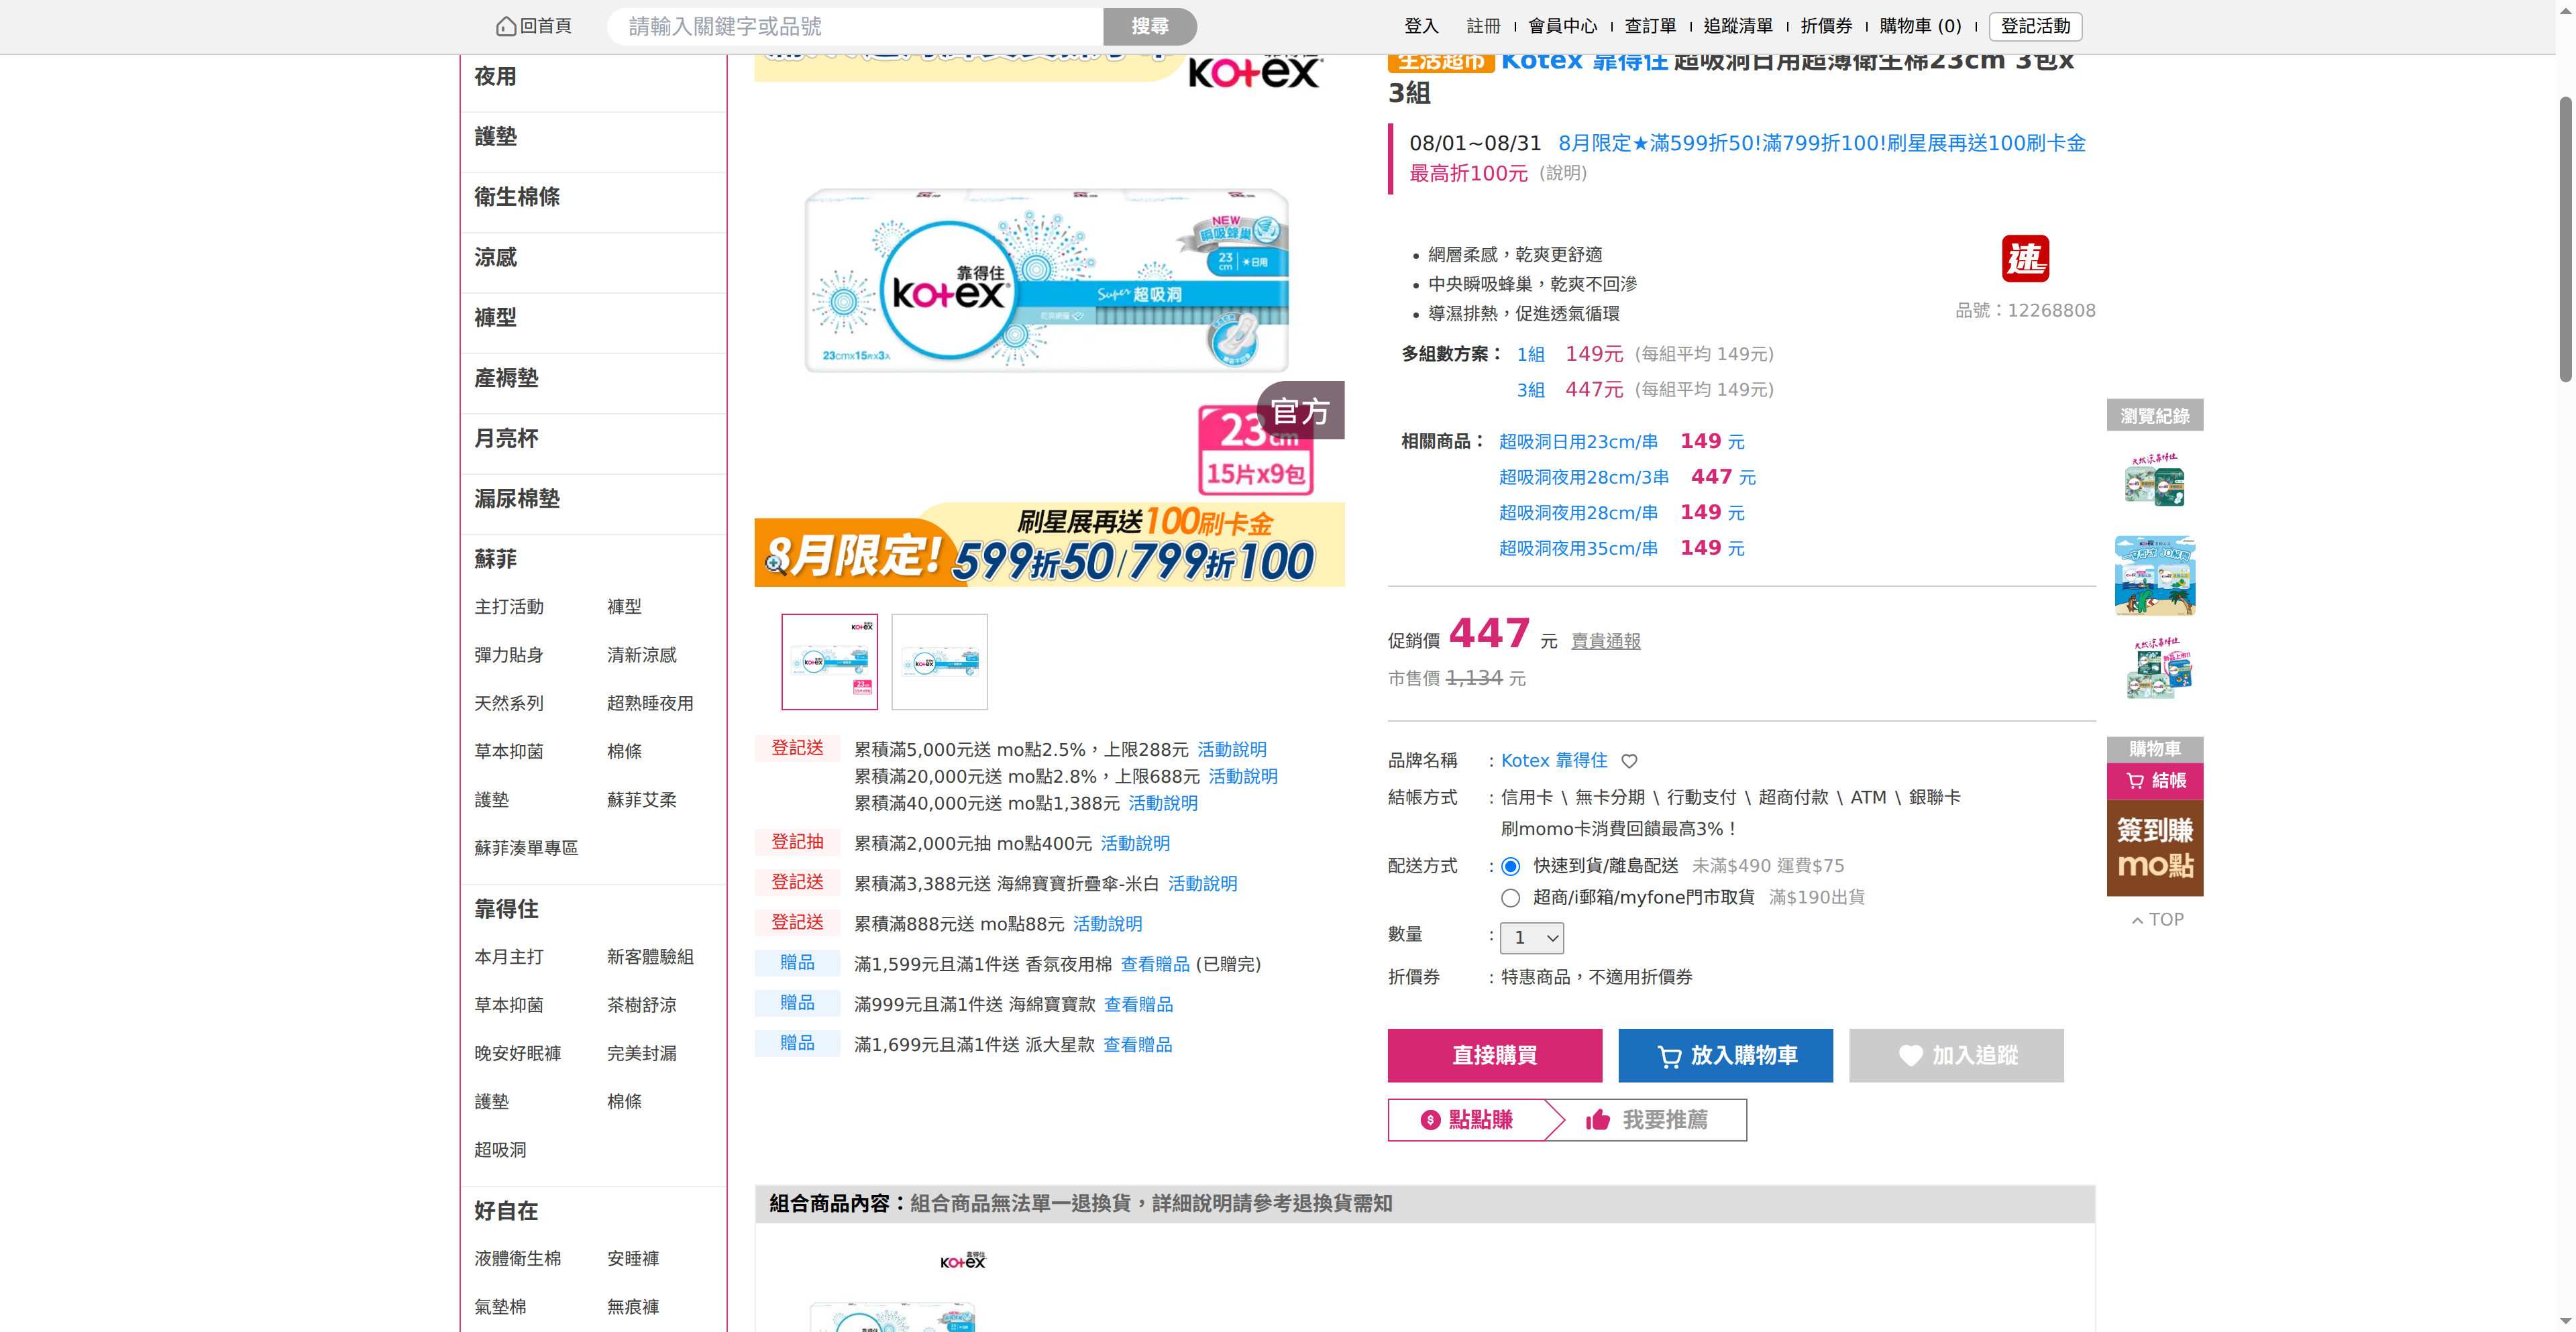Viewport: 2576px width, 1332px height.
Task: Click the home icon beside 回首頁
Action: click(x=506, y=26)
